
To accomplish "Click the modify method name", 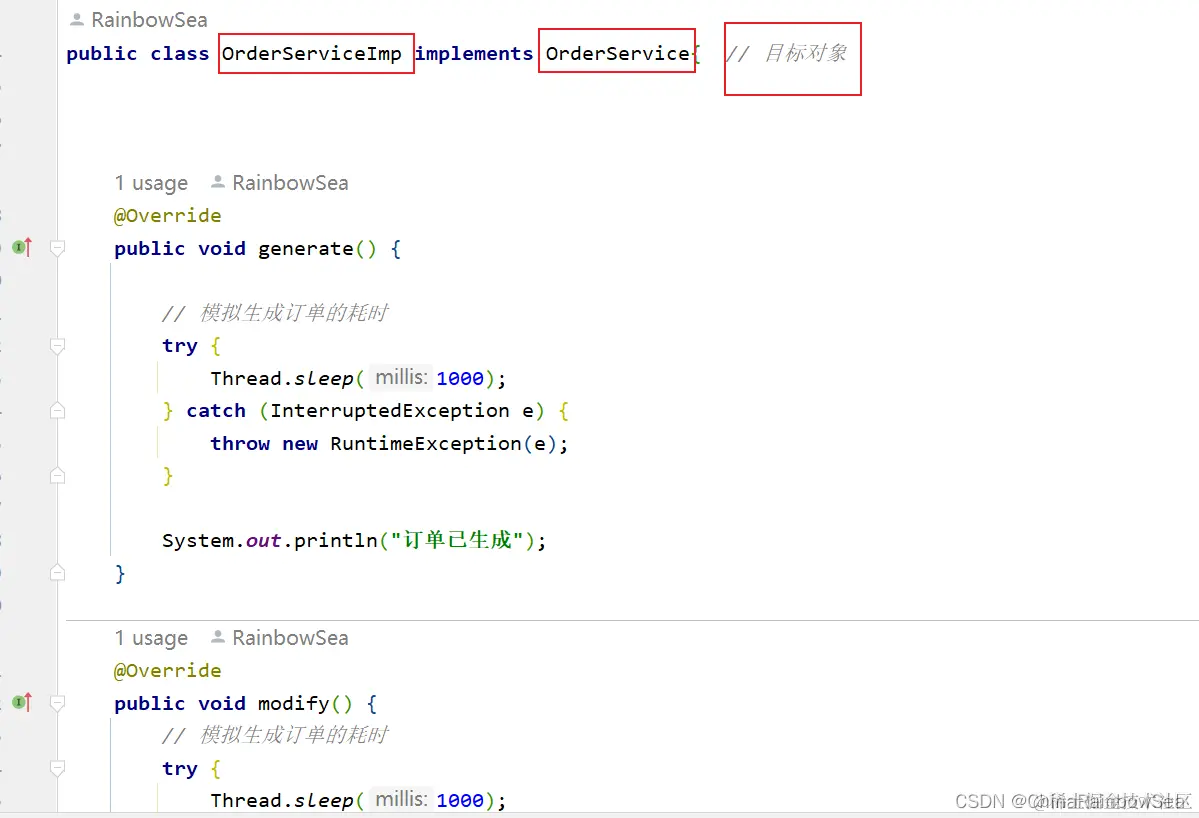I will [x=294, y=703].
